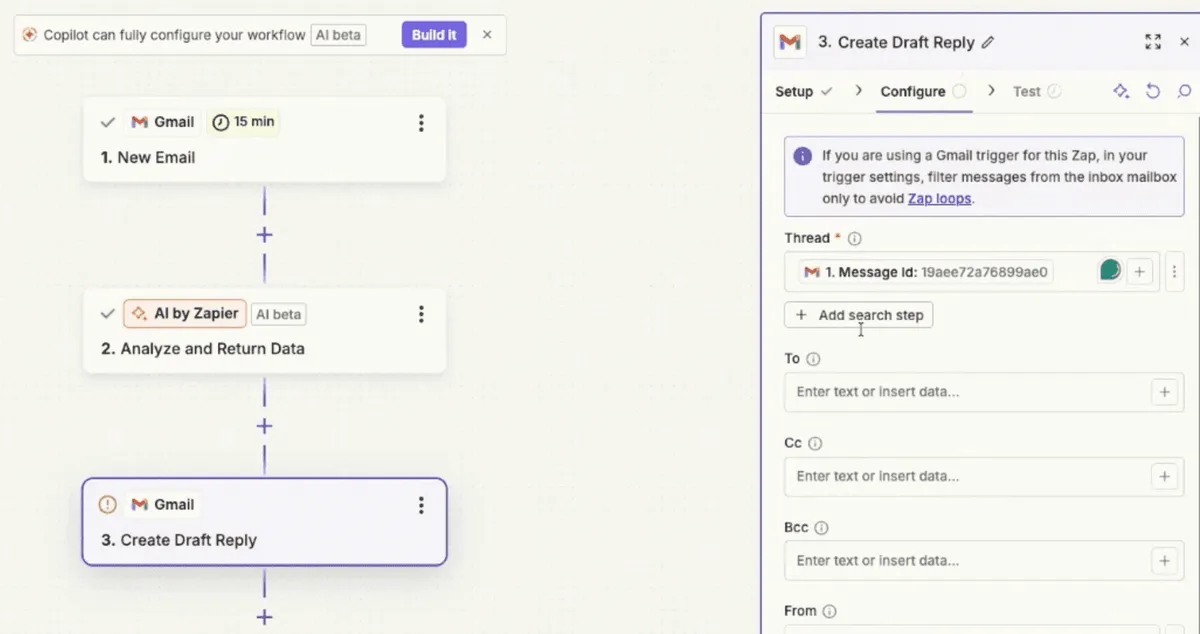
Task: Open the search icon in the panel toolbar
Action: click(x=1186, y=91)
